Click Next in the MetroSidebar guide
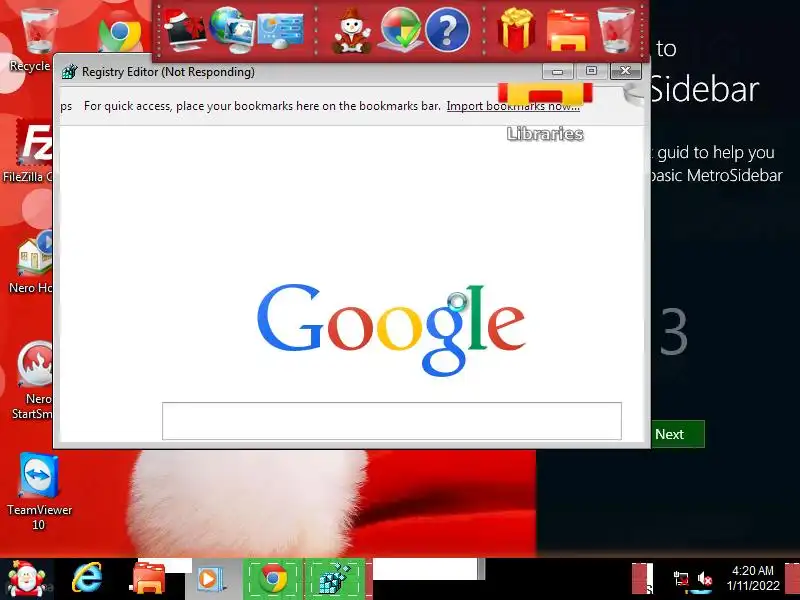This screenshot has width=800, height=600. point(677,434)
